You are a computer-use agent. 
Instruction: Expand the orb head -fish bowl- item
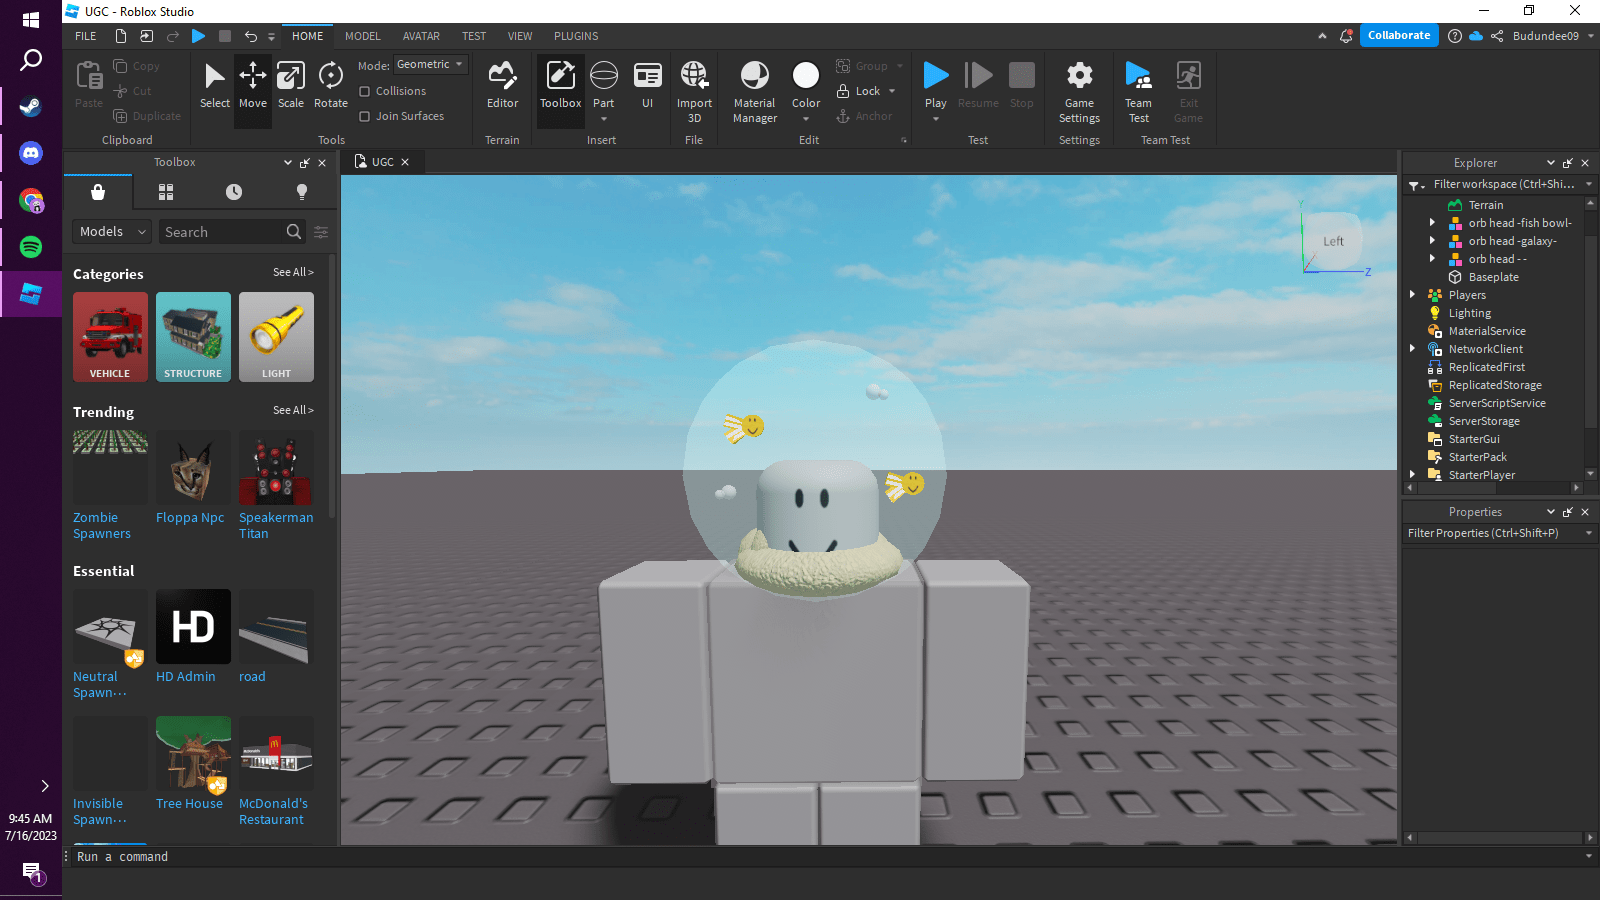[1432, 223]
